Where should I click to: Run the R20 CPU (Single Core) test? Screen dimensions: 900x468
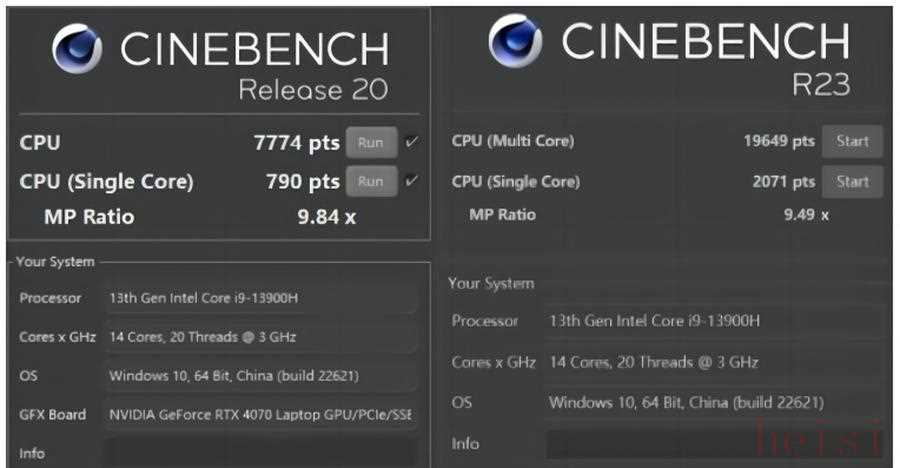(x=371, y=181)
